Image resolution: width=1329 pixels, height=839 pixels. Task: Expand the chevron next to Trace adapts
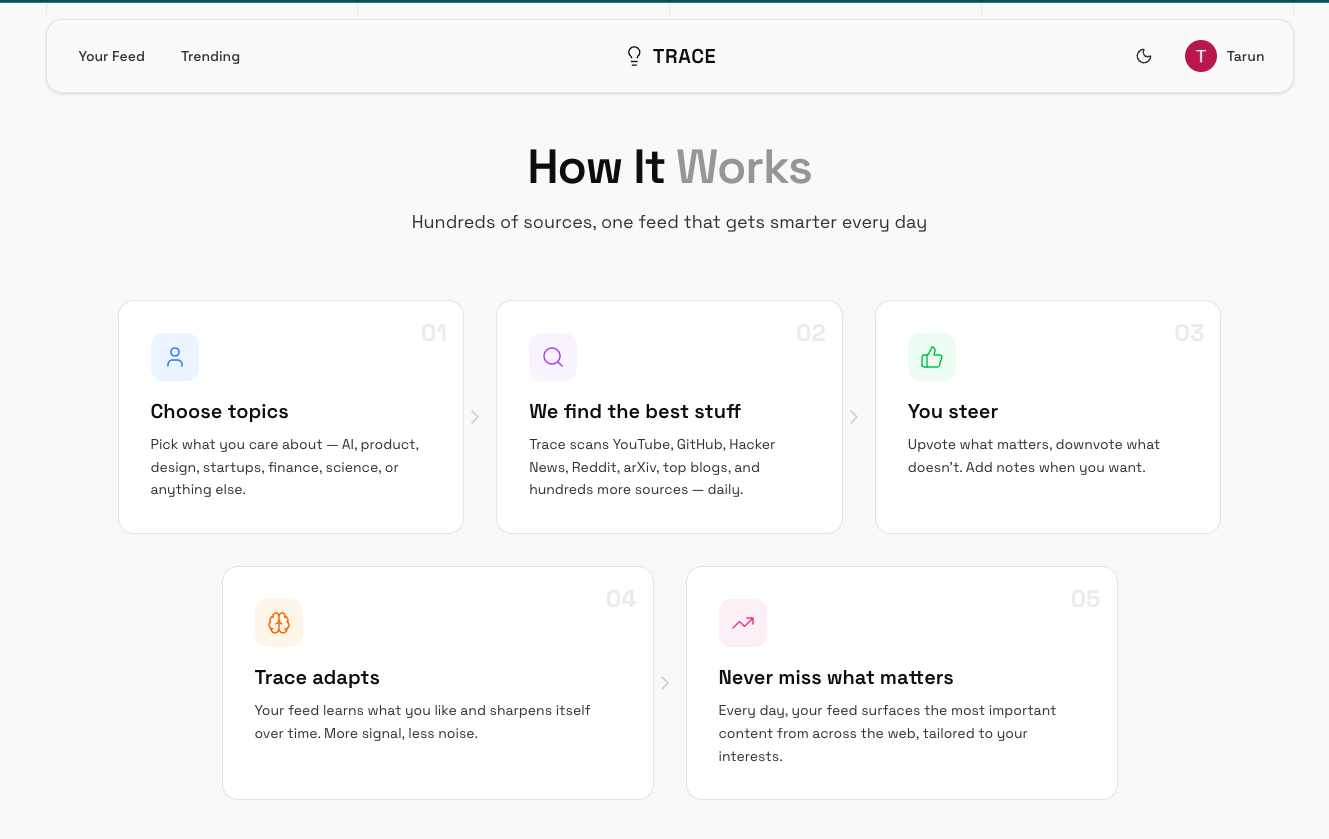[665, 683]
